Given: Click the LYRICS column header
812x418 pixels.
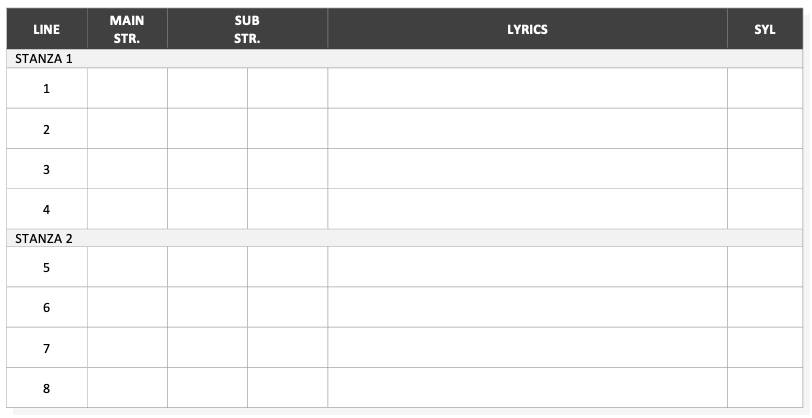Looking at the screenshot, I should 527,29.
